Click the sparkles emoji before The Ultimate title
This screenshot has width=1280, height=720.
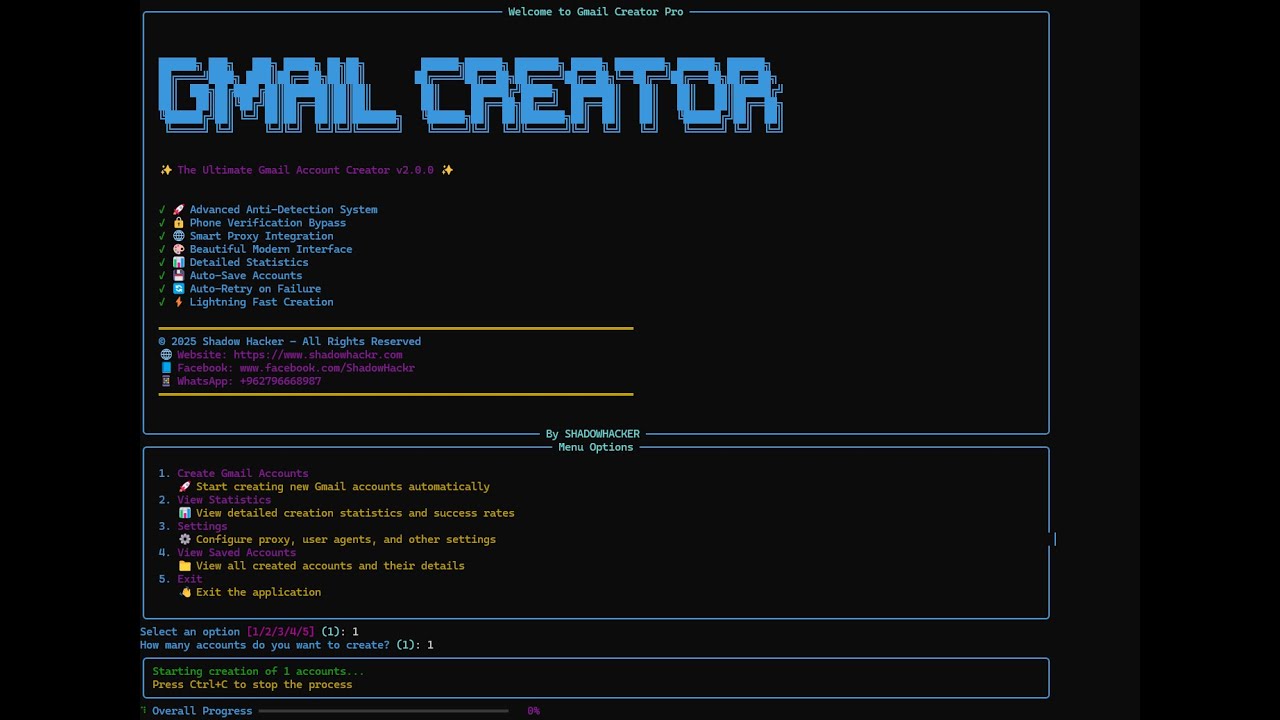(166, 170)
